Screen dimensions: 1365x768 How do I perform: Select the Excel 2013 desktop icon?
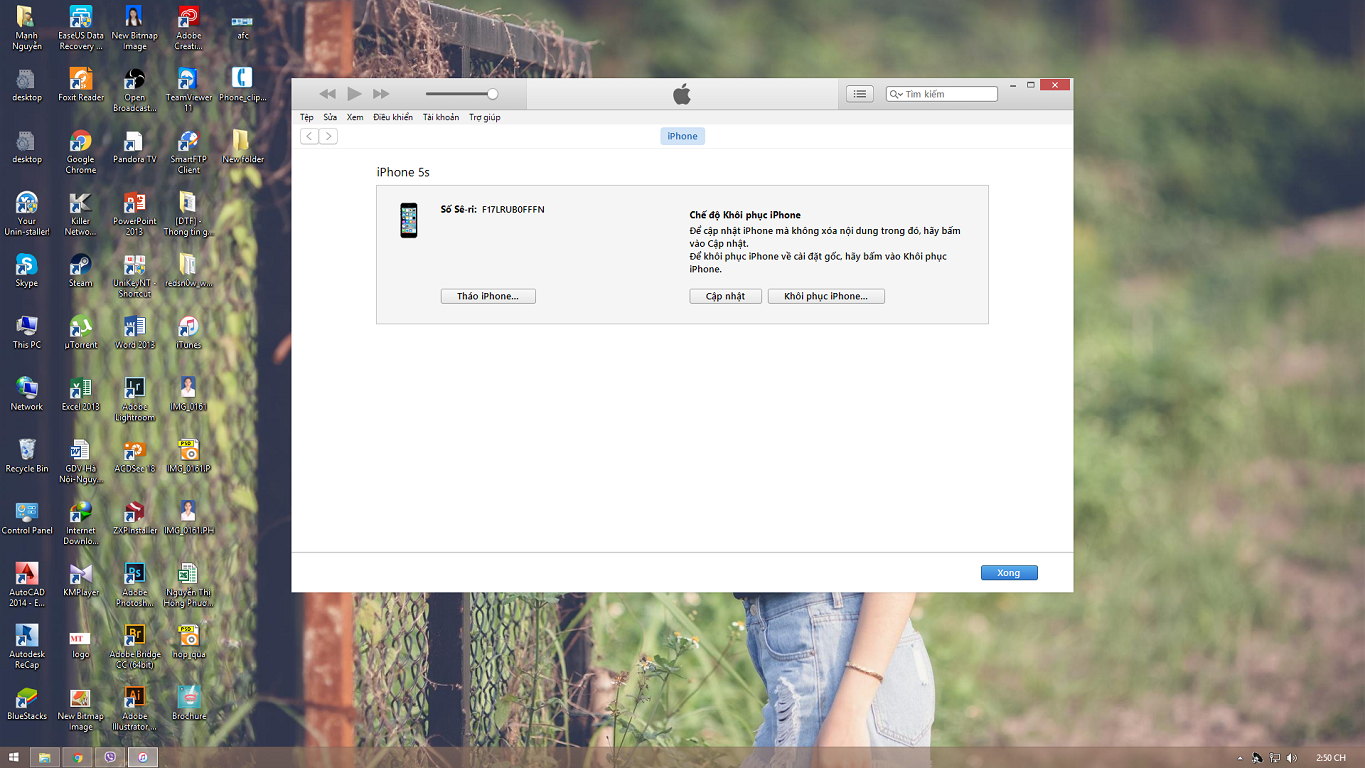[x=81, y=394]
